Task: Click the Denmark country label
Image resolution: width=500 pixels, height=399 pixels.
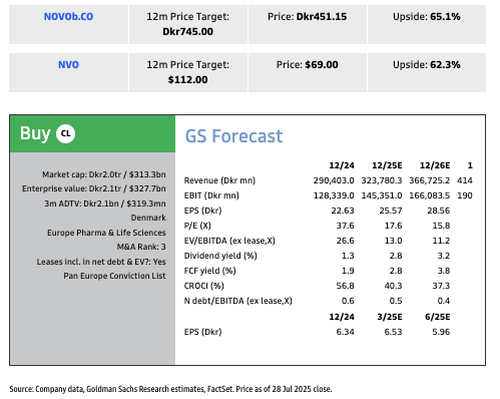Action: click(x=148, y=218)
